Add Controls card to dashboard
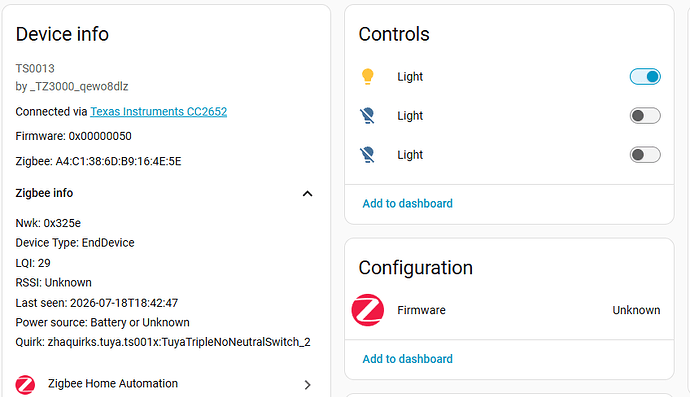The height and width of the screenshot is (397, 690). (x=407, y=203)
